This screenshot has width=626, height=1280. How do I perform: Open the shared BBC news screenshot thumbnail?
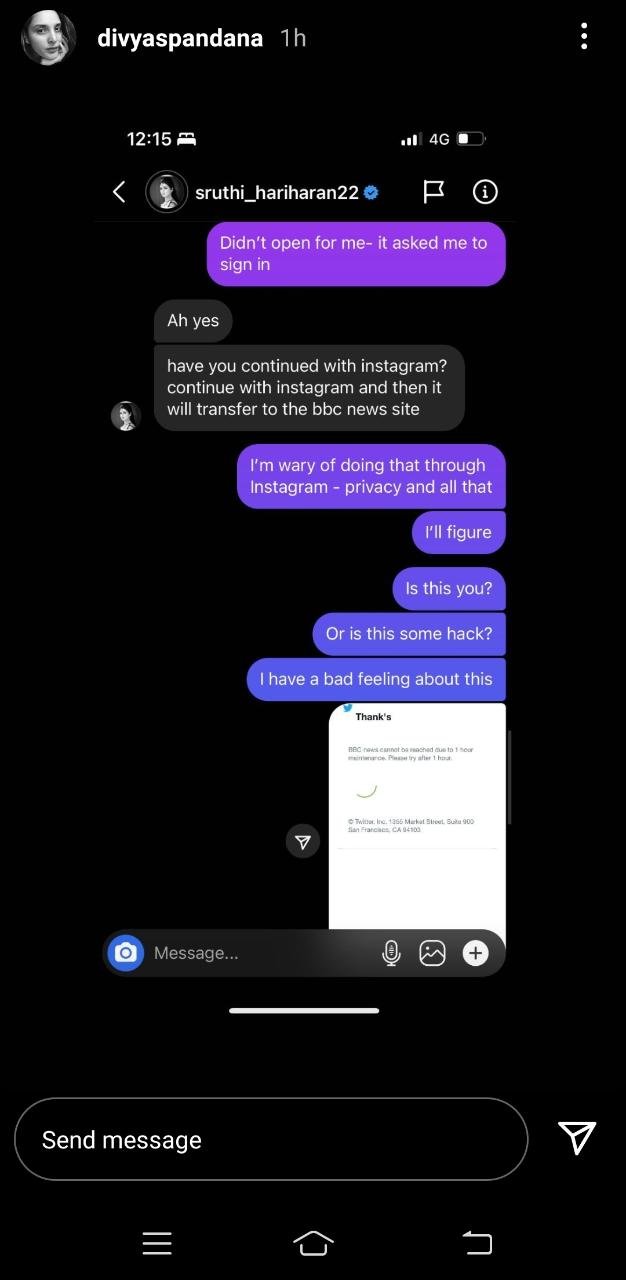(x=417, y=817)
